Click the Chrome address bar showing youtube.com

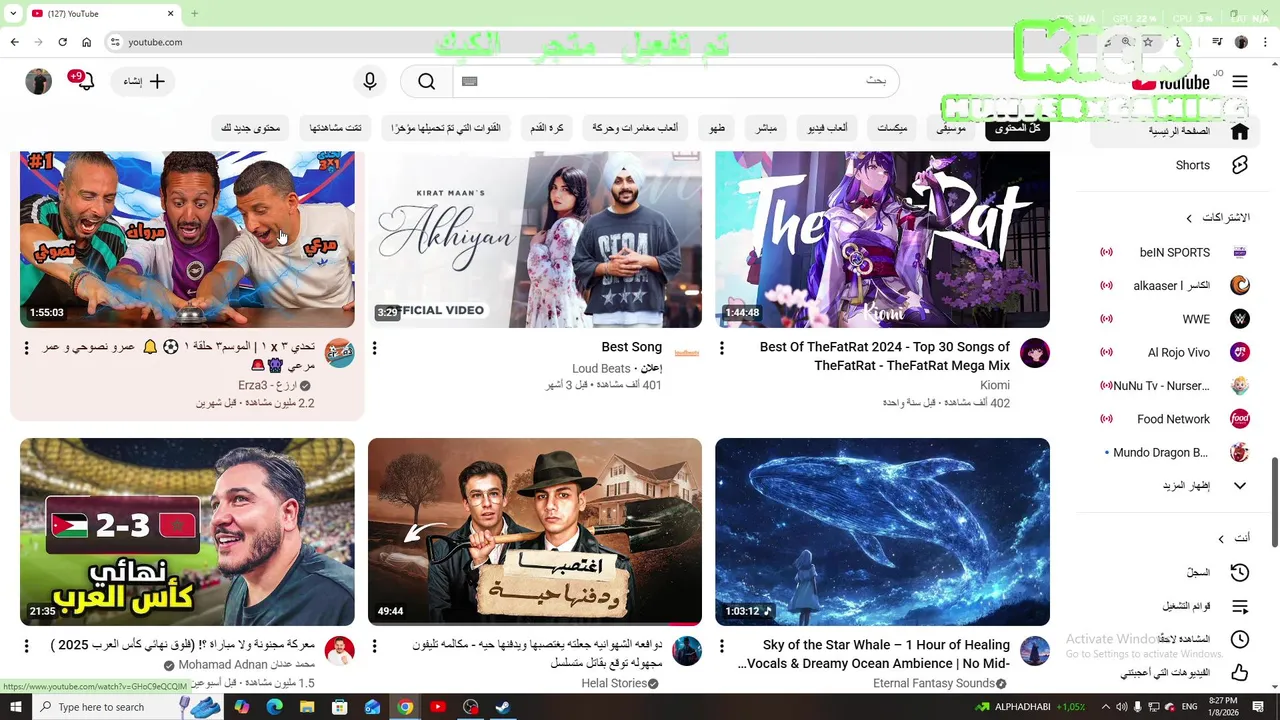point(600,42)
